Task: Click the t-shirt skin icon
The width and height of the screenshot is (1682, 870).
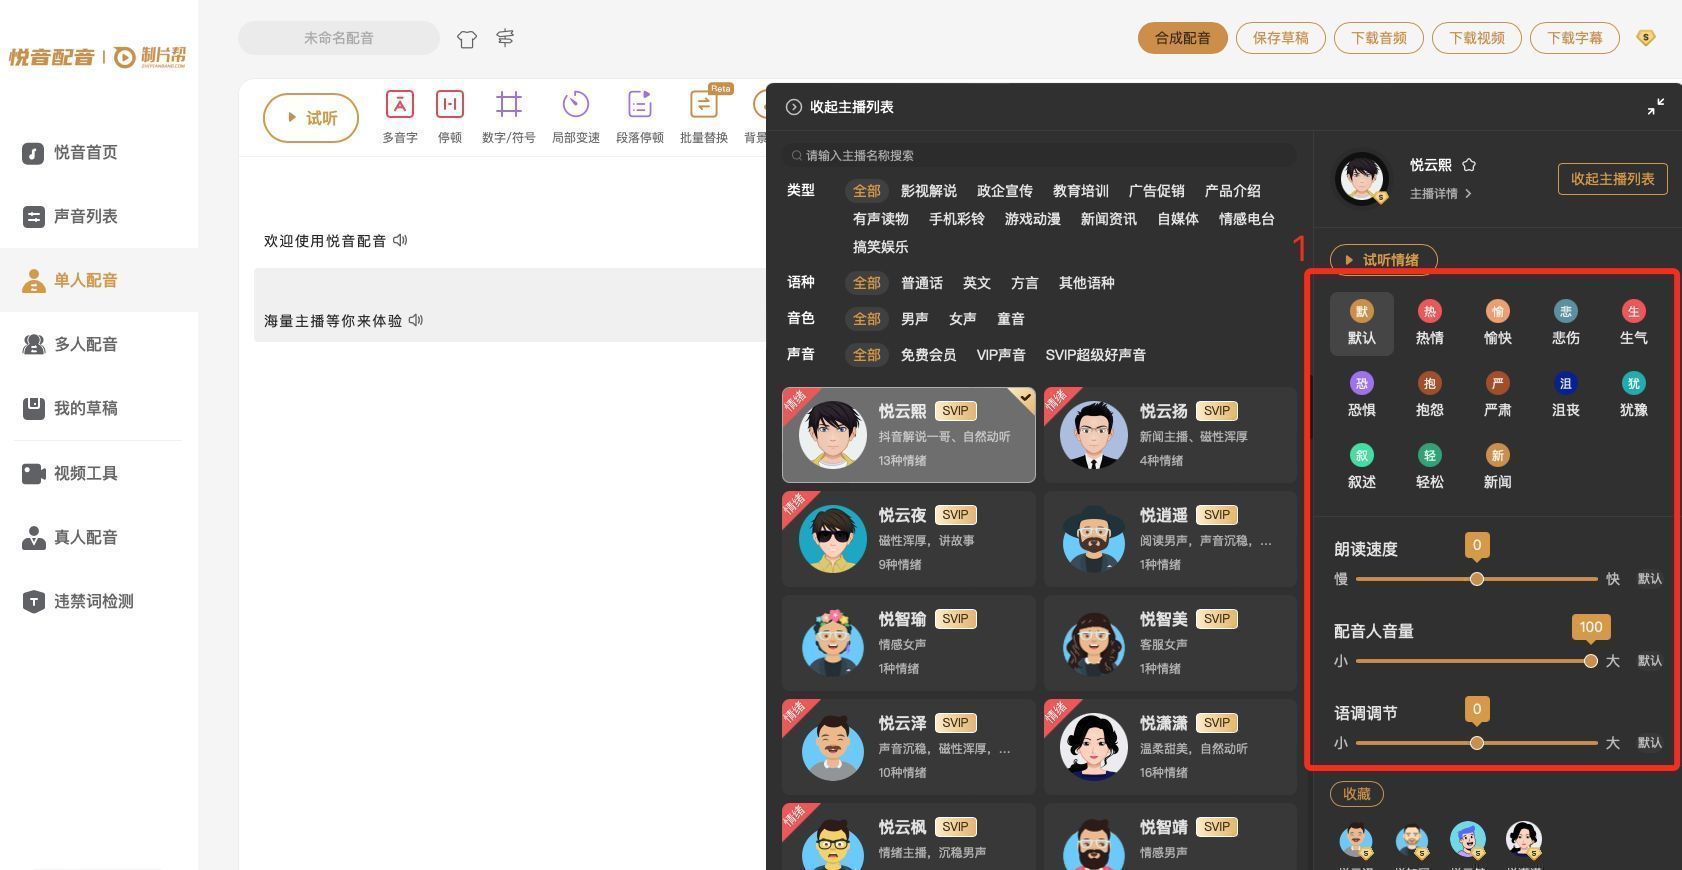Action: (467, 39)
